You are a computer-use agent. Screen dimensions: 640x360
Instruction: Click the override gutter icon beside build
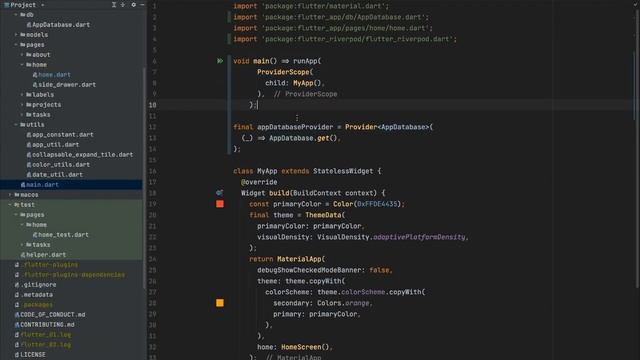220,193
